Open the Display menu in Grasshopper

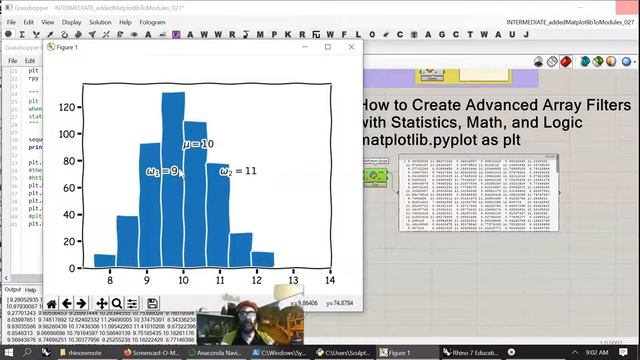coord(71,22)
